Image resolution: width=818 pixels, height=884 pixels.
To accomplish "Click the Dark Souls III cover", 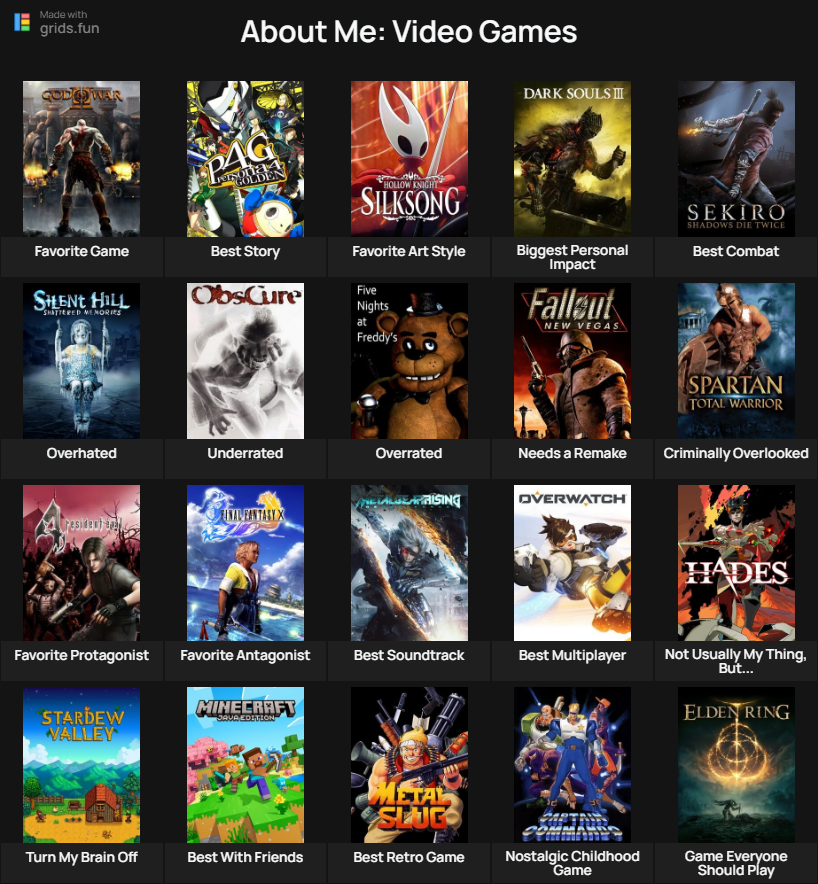I will tap(572, 158).
